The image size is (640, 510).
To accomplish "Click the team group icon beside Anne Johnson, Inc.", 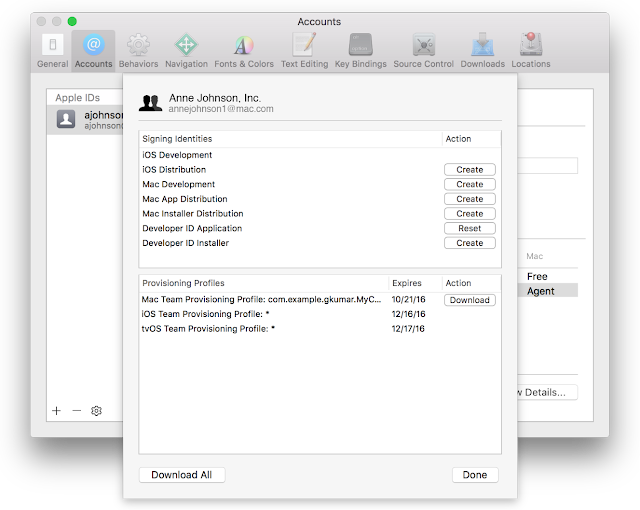I will [x=150, y=103].
